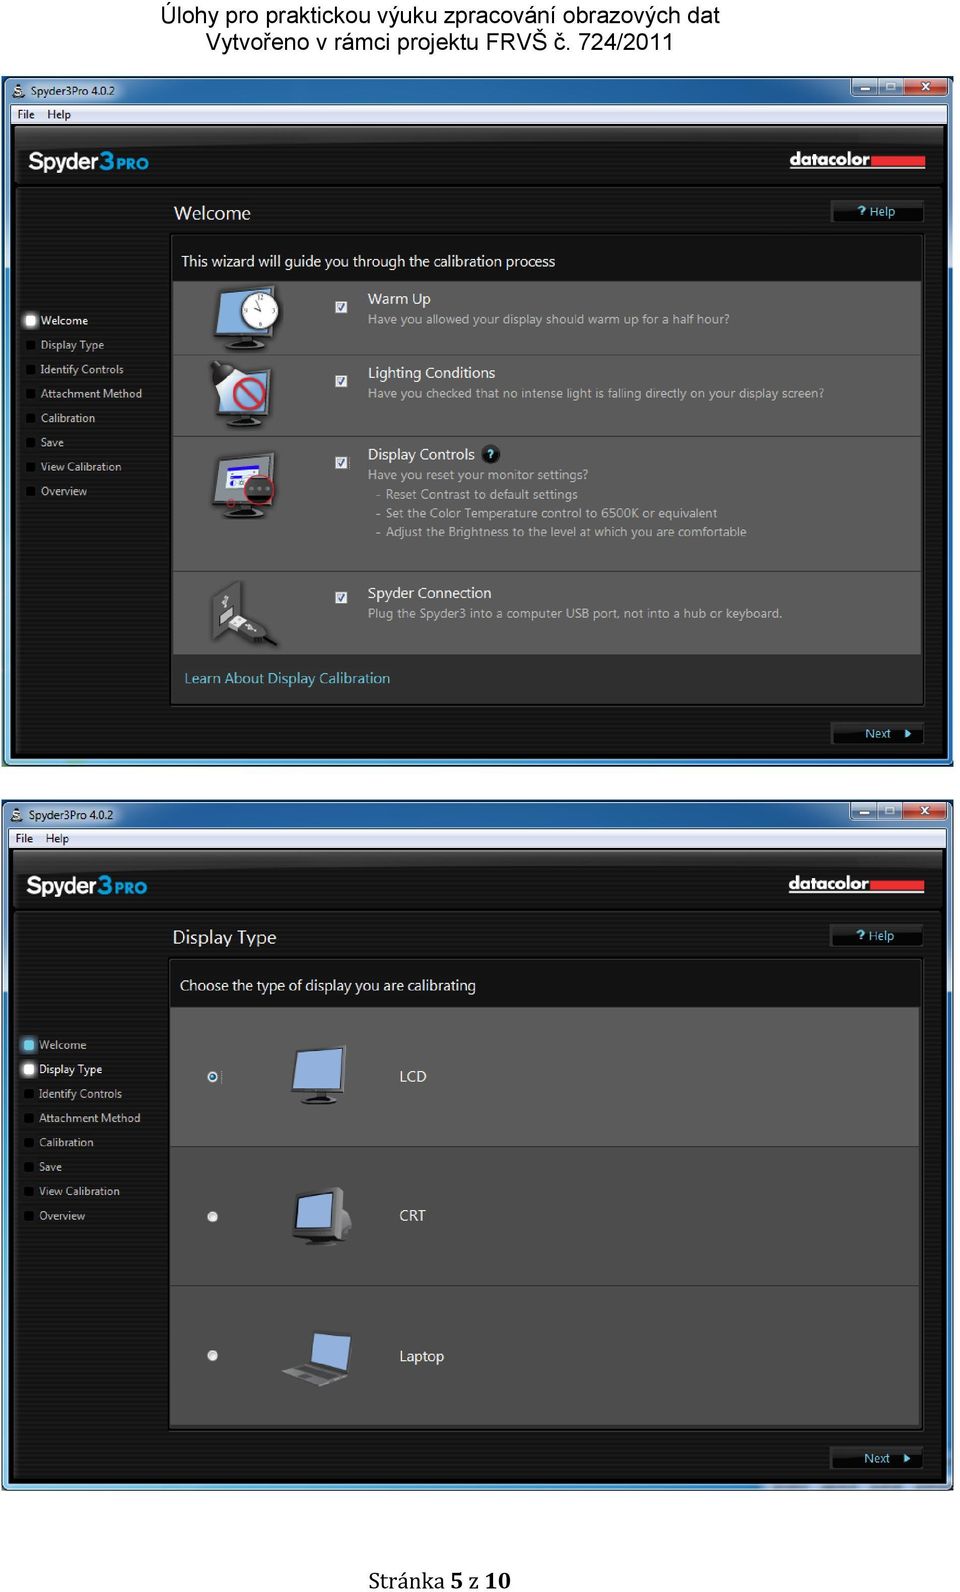The height and width of the screenshot is (1592, 960).
Task: Select Overview in Display Type window sidebar
Action: click(x=54, y=1216)
